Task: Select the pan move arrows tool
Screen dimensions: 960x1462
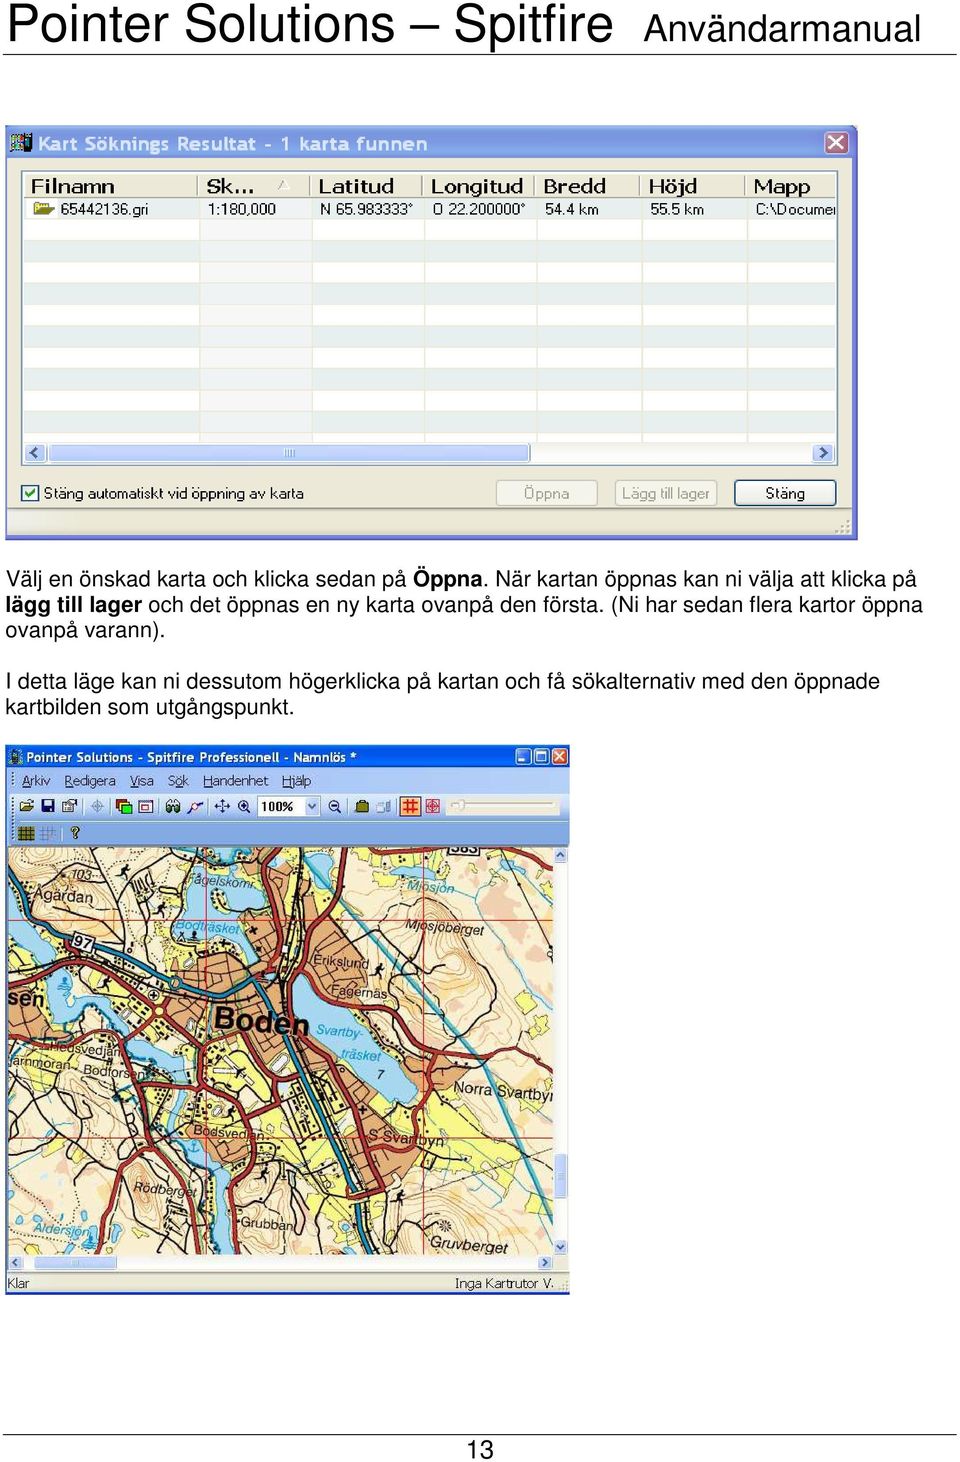Action: pyautogui.click(x=222, y=806)
